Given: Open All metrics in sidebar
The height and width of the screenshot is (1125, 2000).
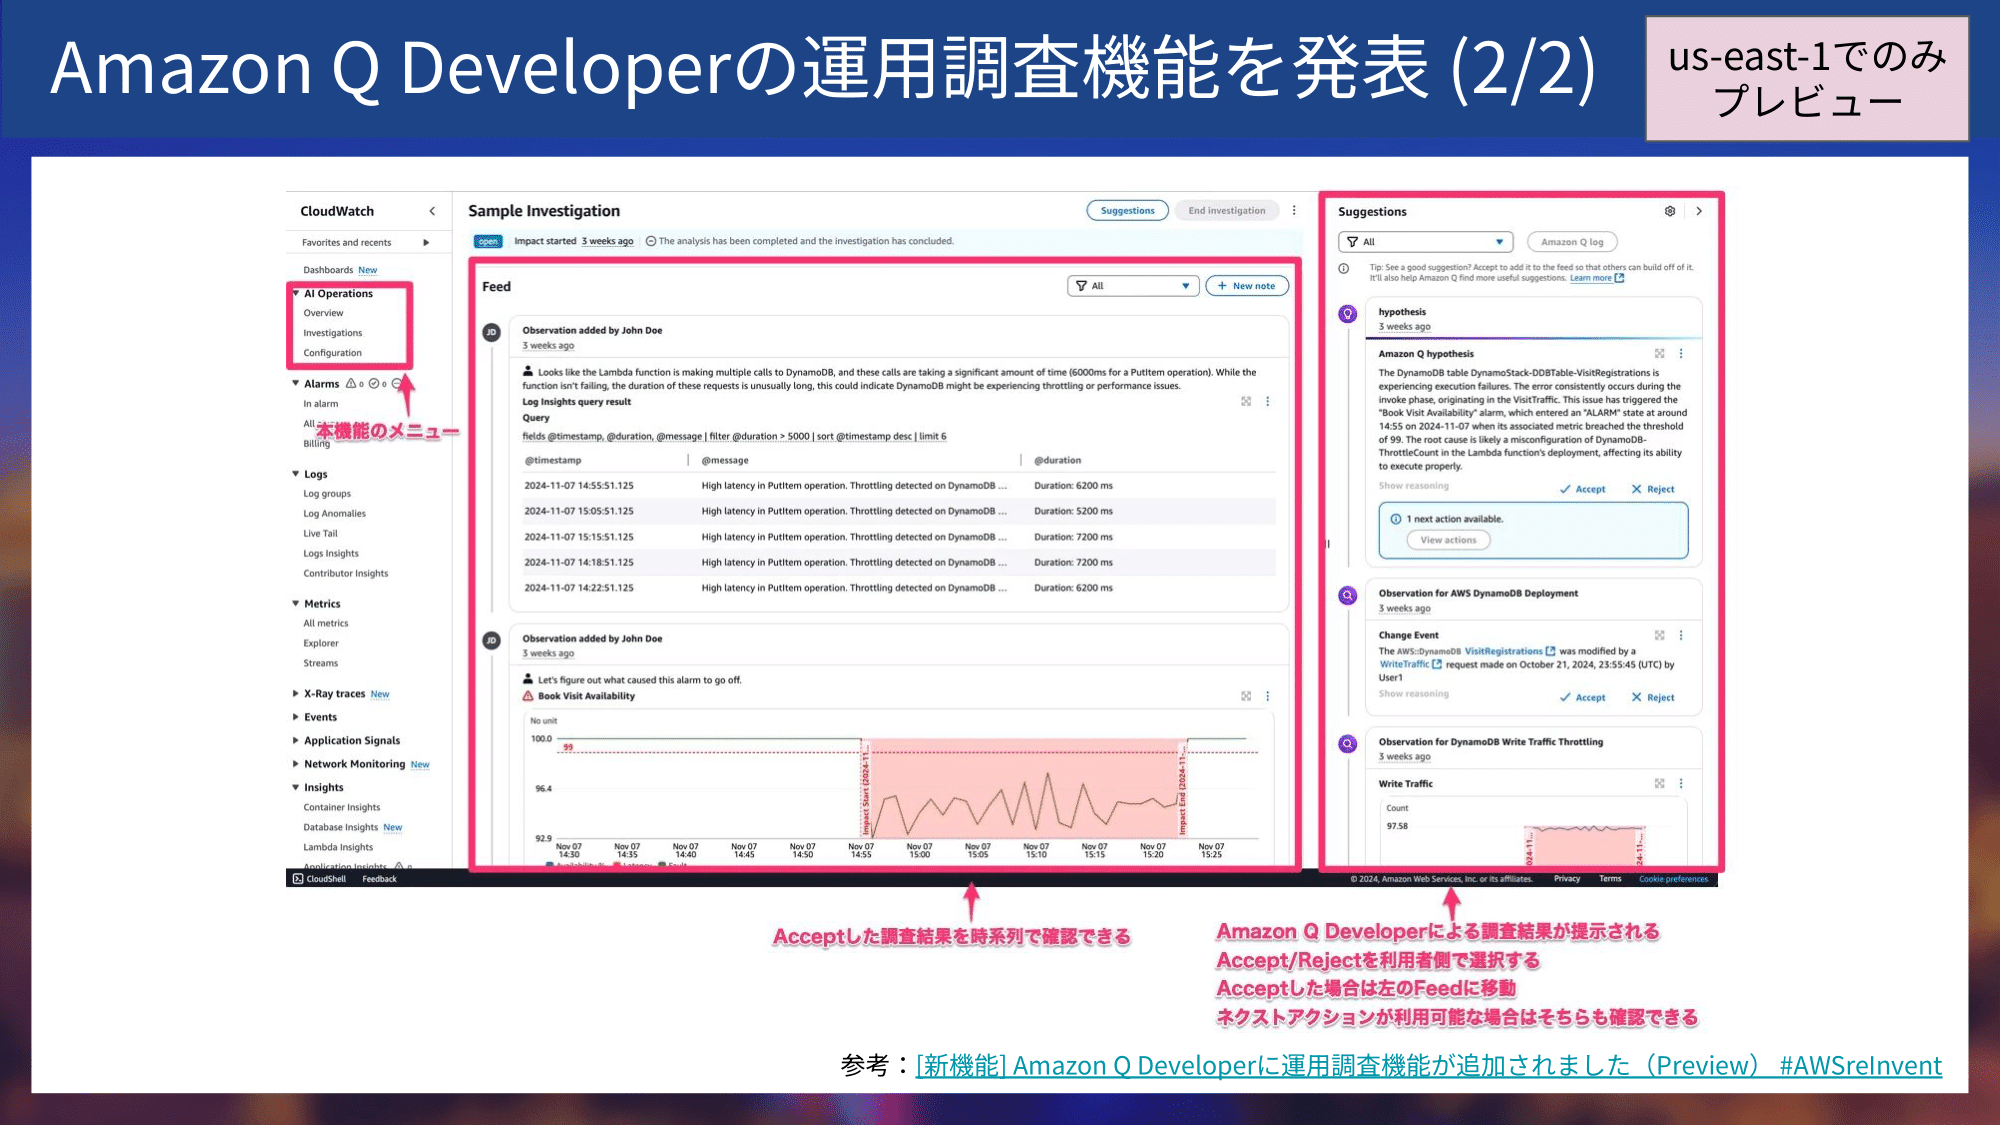Looking at the screenshot, I should pyautogui.click(x=326, y=623).
